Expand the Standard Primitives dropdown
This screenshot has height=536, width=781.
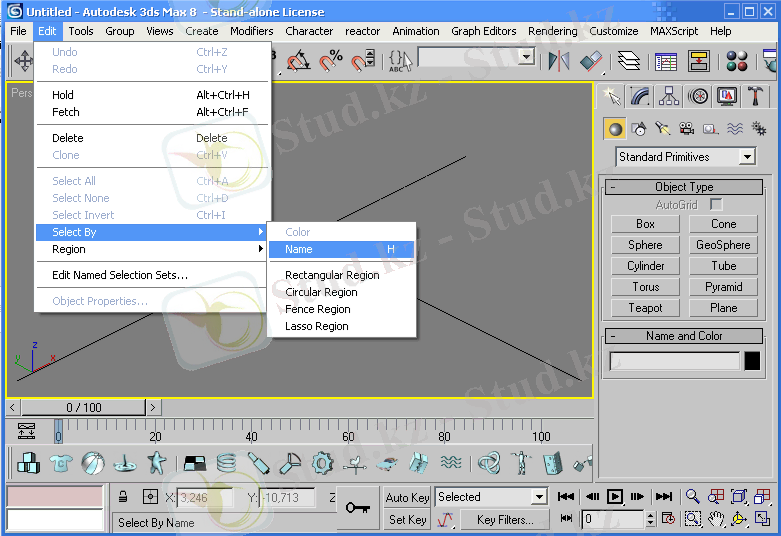[x=747, y=157]
